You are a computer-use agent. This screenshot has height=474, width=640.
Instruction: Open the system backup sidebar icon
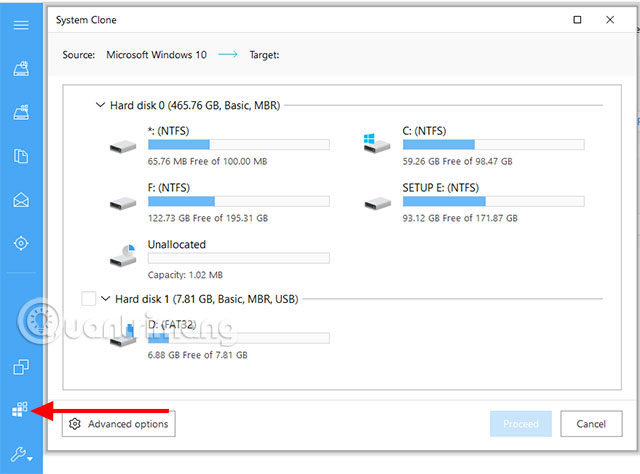pos(21,112)
